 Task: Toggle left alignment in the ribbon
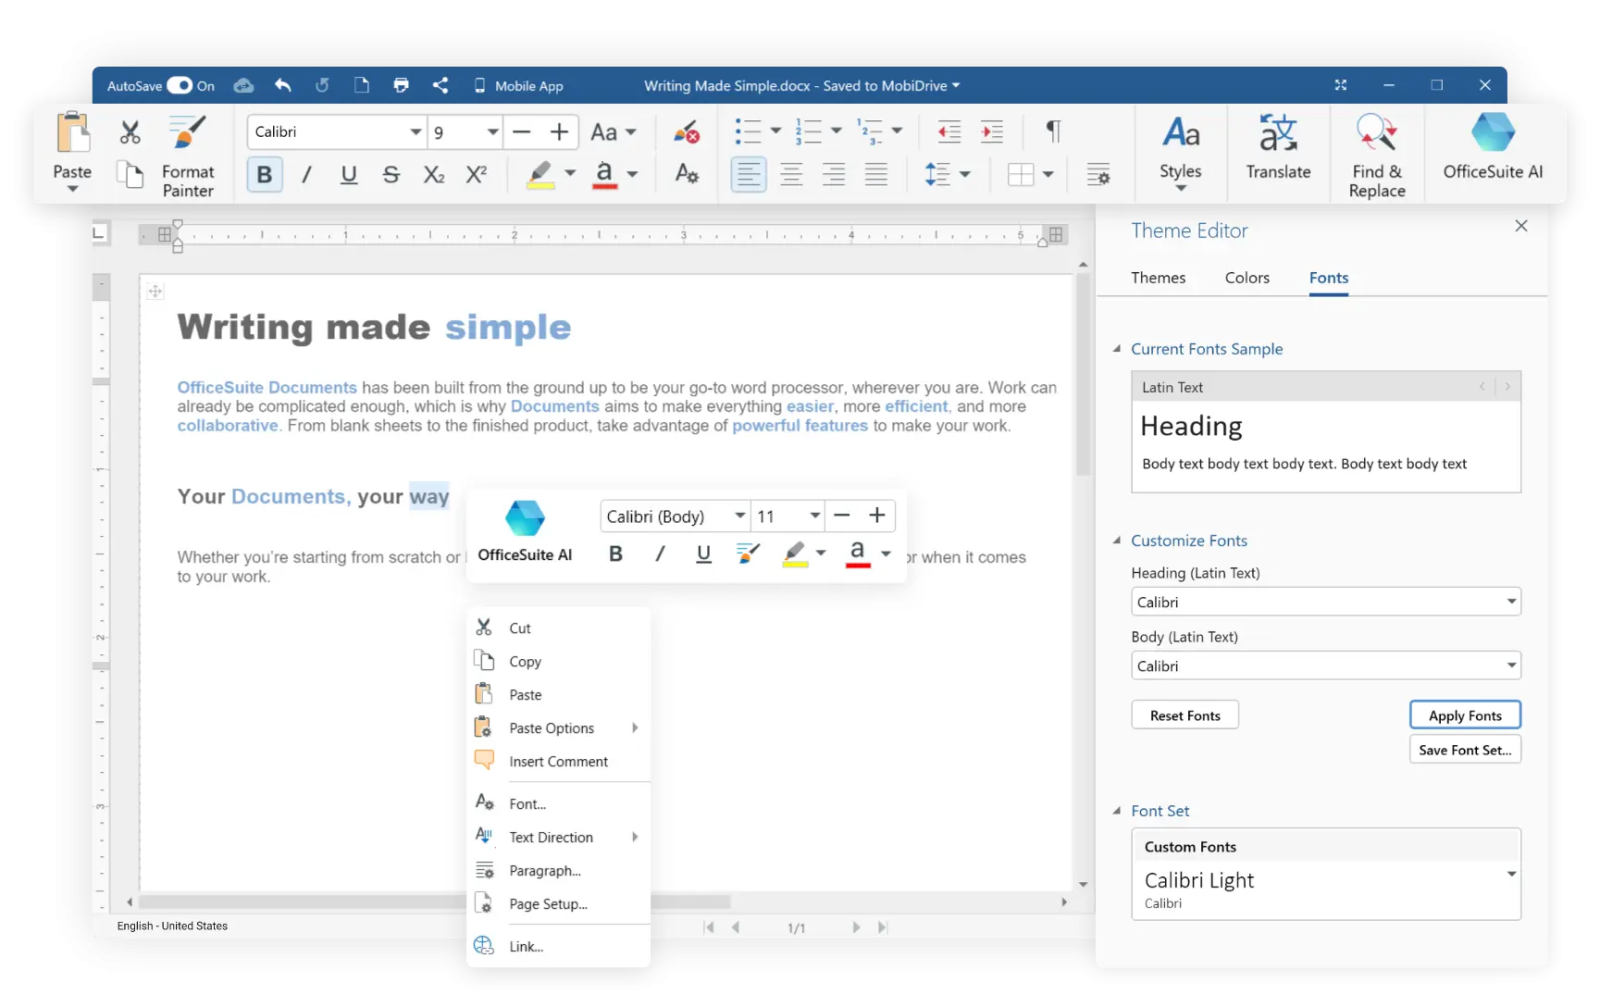tap(748, 175)
